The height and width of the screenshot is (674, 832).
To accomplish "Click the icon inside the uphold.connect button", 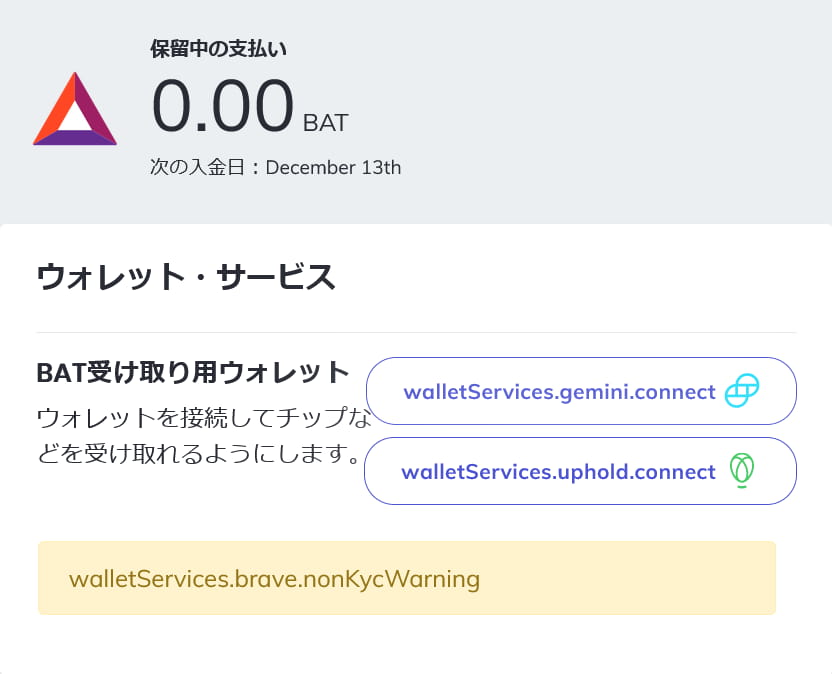I will (x=742, y=471).
